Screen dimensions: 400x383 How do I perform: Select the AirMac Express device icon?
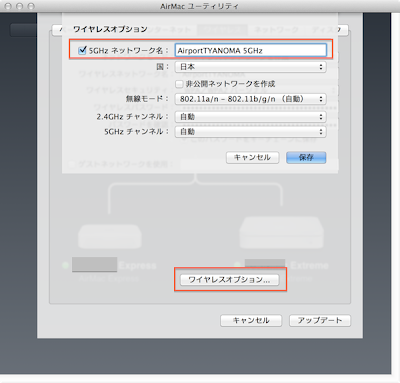(110, 236)
